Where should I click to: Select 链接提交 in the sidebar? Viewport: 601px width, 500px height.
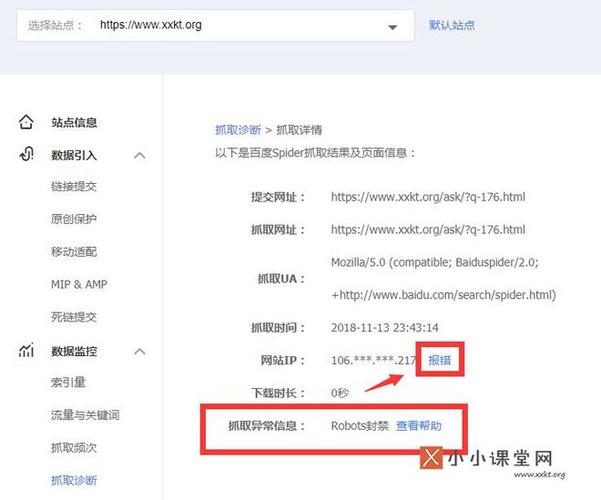coord(74,186)
